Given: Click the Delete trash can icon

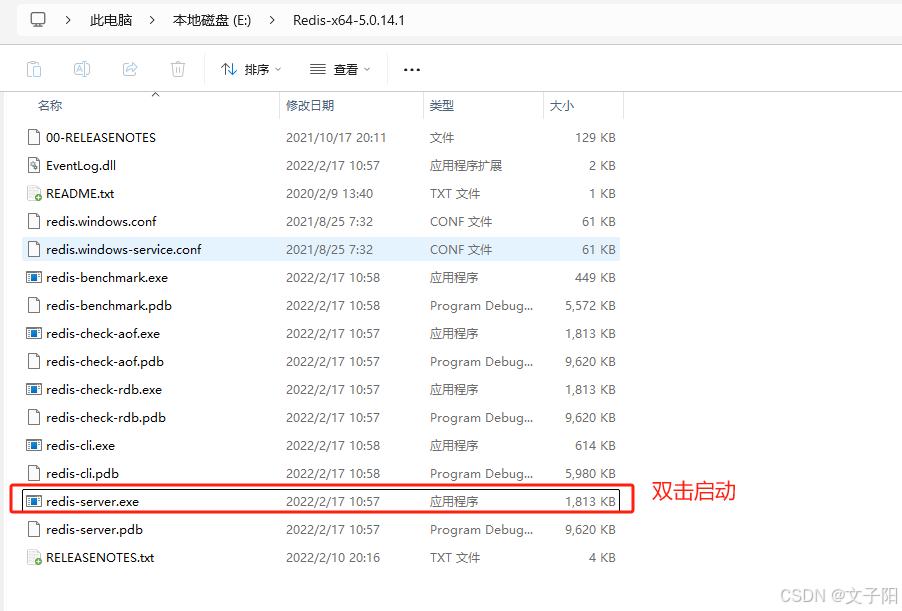Looking at the screenshot, I should coord(178,69).
